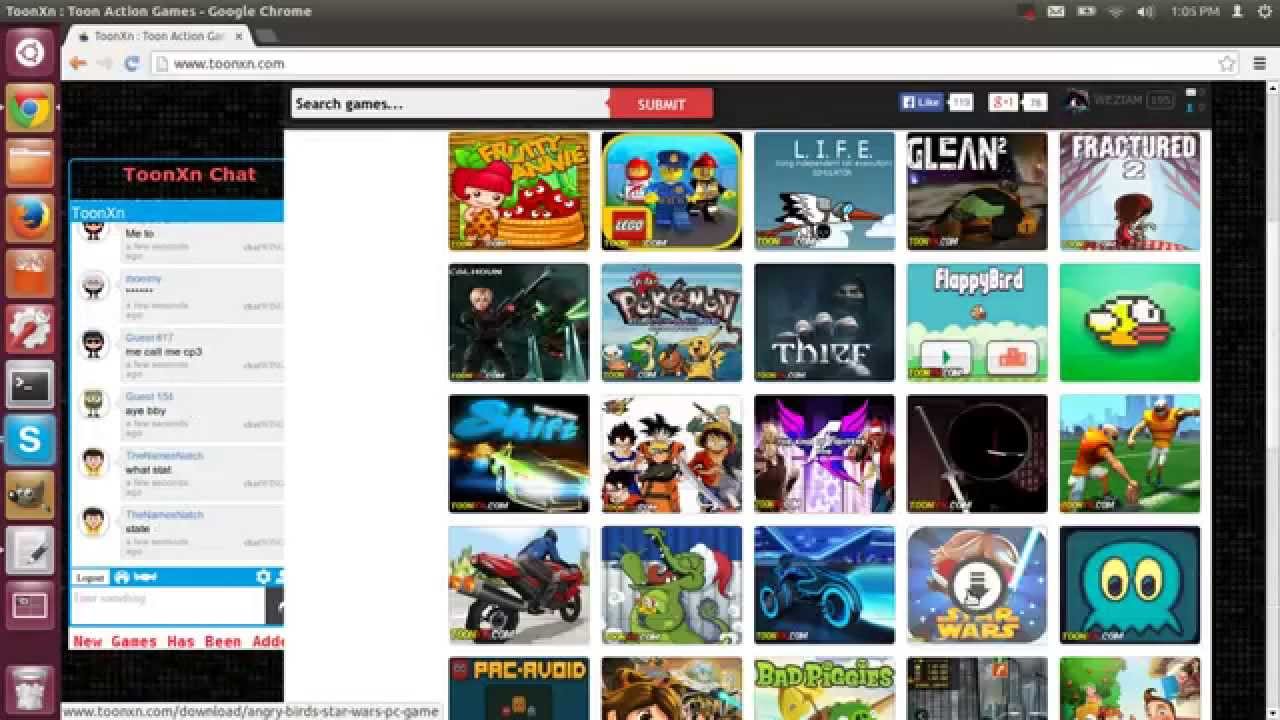Open the text editor launcher icon
The height and width of the screenshot is (720, 1280).
pos(30,550)
